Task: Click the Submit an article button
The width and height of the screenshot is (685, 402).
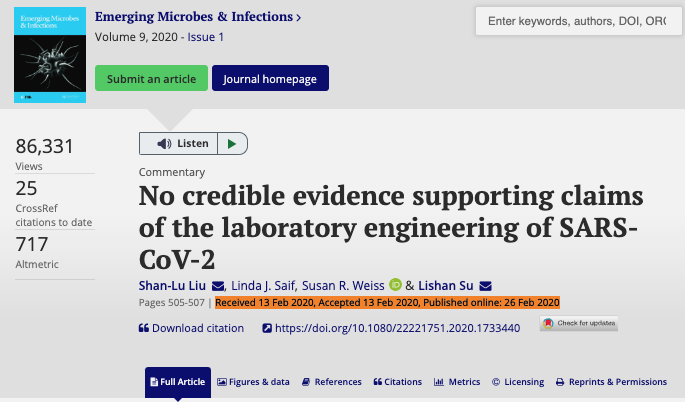Action: pos(151,78)
